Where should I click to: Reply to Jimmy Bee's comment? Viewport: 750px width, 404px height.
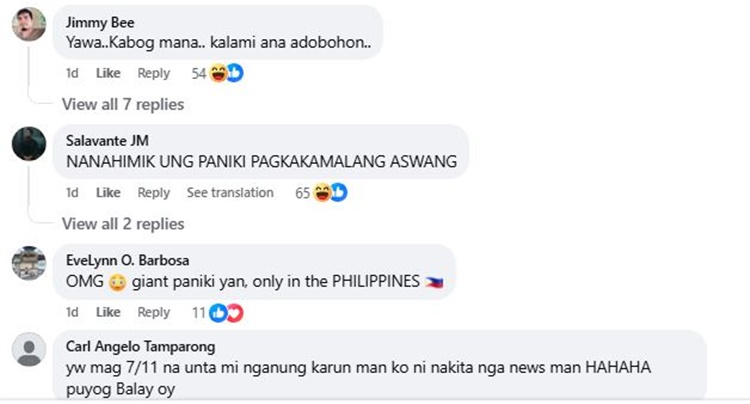(154, 73)
